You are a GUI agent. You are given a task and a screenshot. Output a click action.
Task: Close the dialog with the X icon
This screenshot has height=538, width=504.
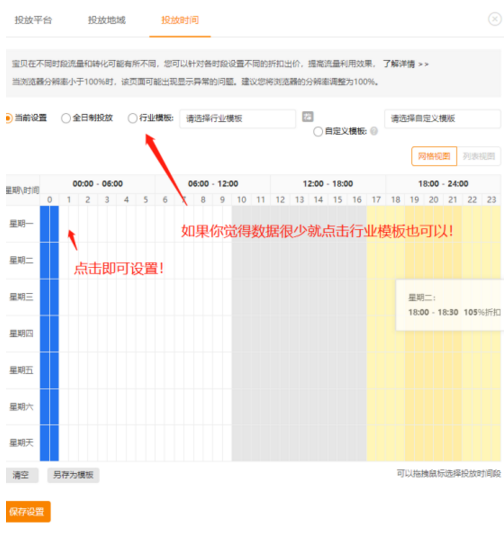tap(494, 19)
